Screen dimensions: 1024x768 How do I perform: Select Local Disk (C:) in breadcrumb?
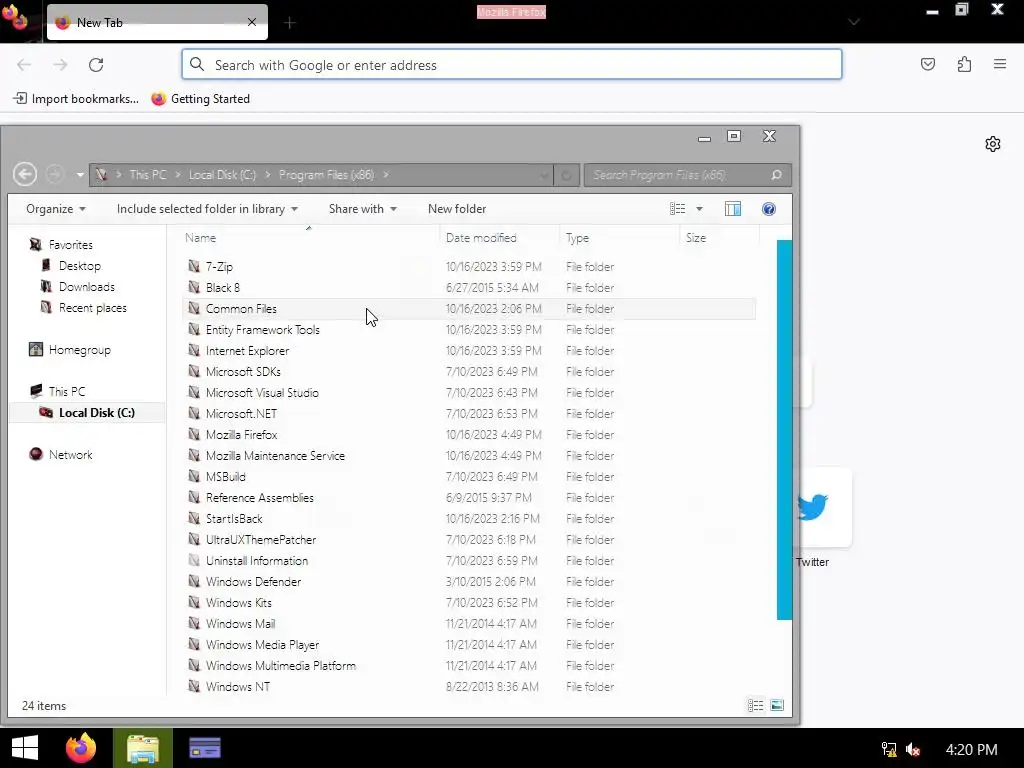pos(222,175)
